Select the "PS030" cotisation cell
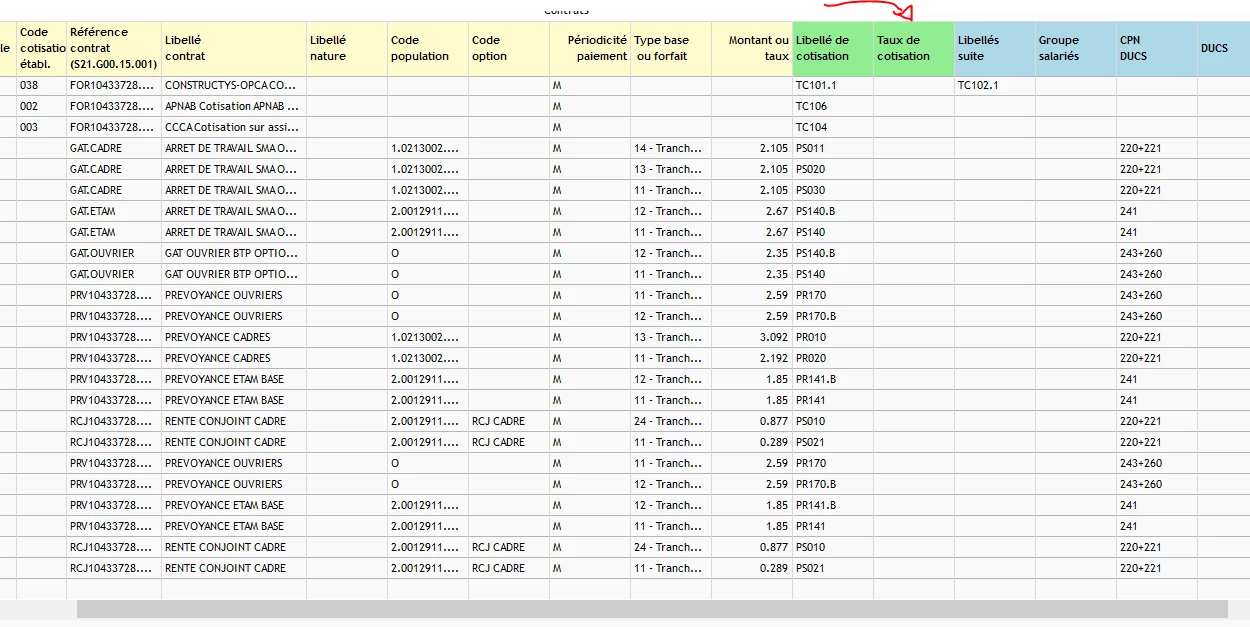This screenshot has width=1250, height=627. pos(833,191)
